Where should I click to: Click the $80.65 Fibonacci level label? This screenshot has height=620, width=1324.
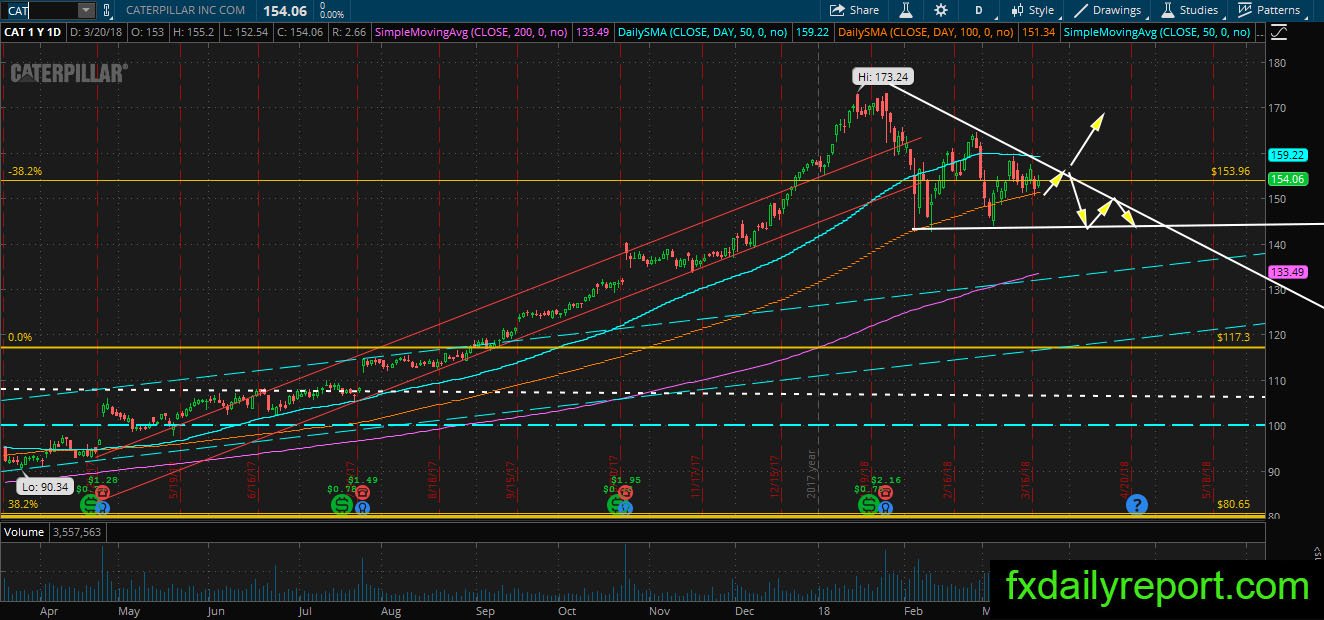click(x=1234, y=505)
